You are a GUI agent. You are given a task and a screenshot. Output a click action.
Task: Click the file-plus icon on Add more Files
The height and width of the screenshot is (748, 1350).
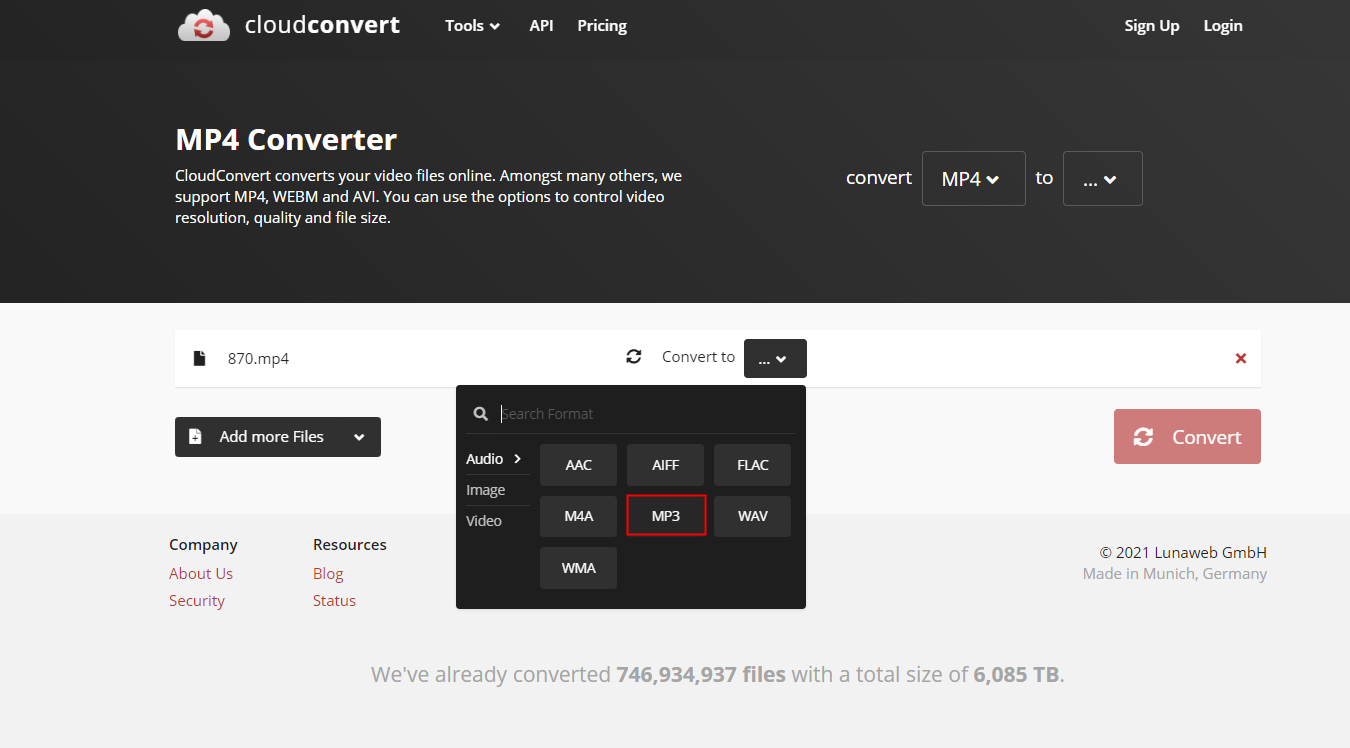[x=196, y=437]
